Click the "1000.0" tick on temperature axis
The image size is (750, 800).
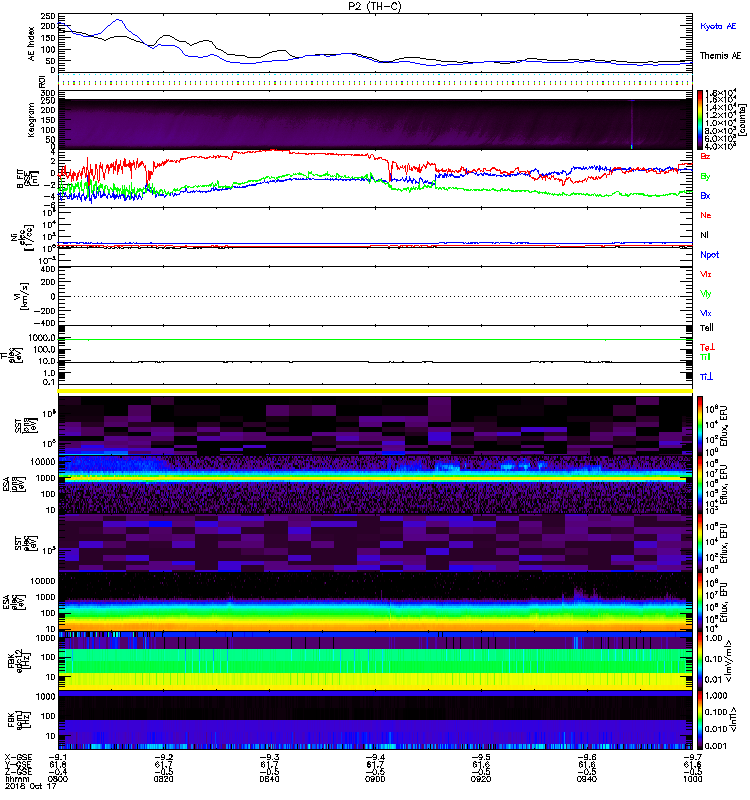[42, 338]
